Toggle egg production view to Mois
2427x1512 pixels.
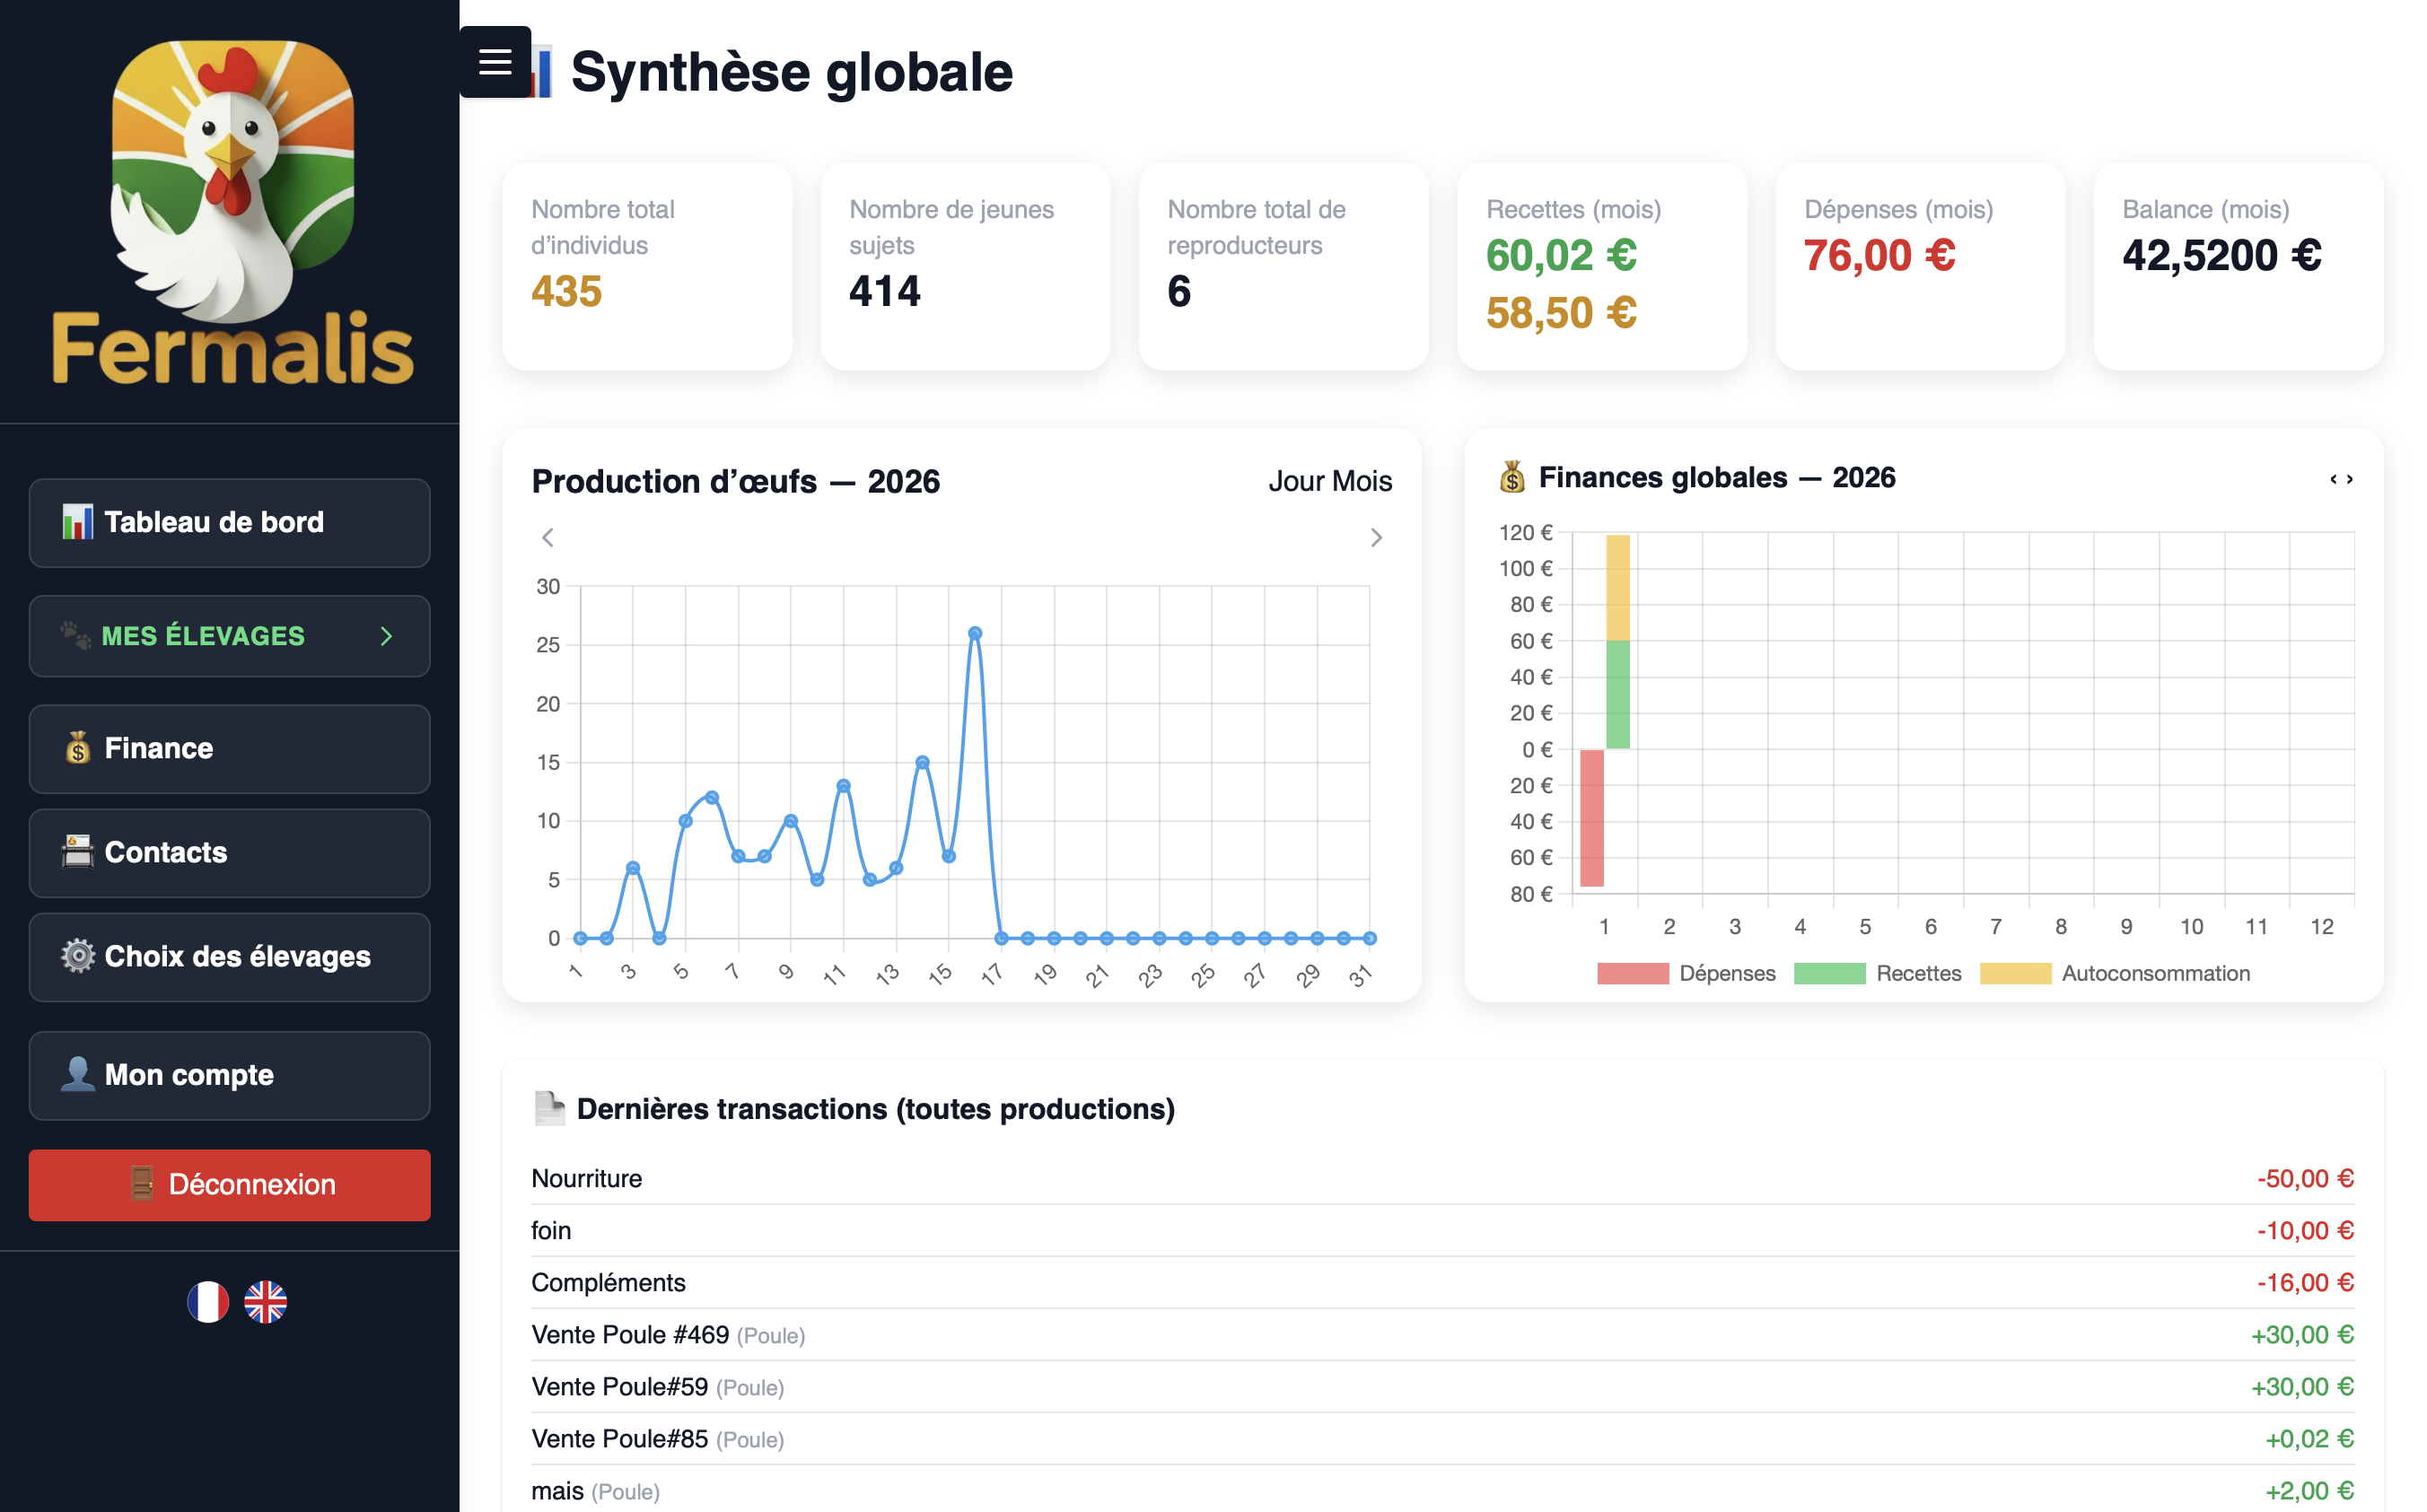coord(1364,481)
